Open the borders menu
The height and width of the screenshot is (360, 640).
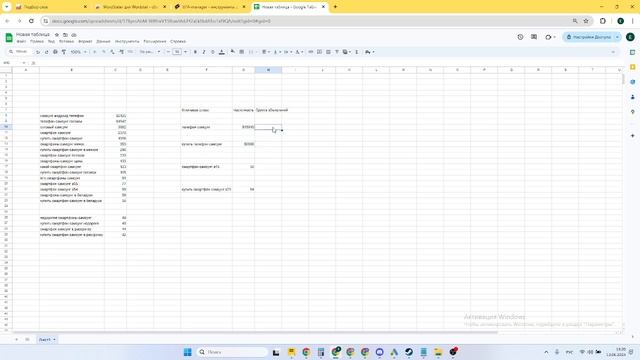pos(242,52)
